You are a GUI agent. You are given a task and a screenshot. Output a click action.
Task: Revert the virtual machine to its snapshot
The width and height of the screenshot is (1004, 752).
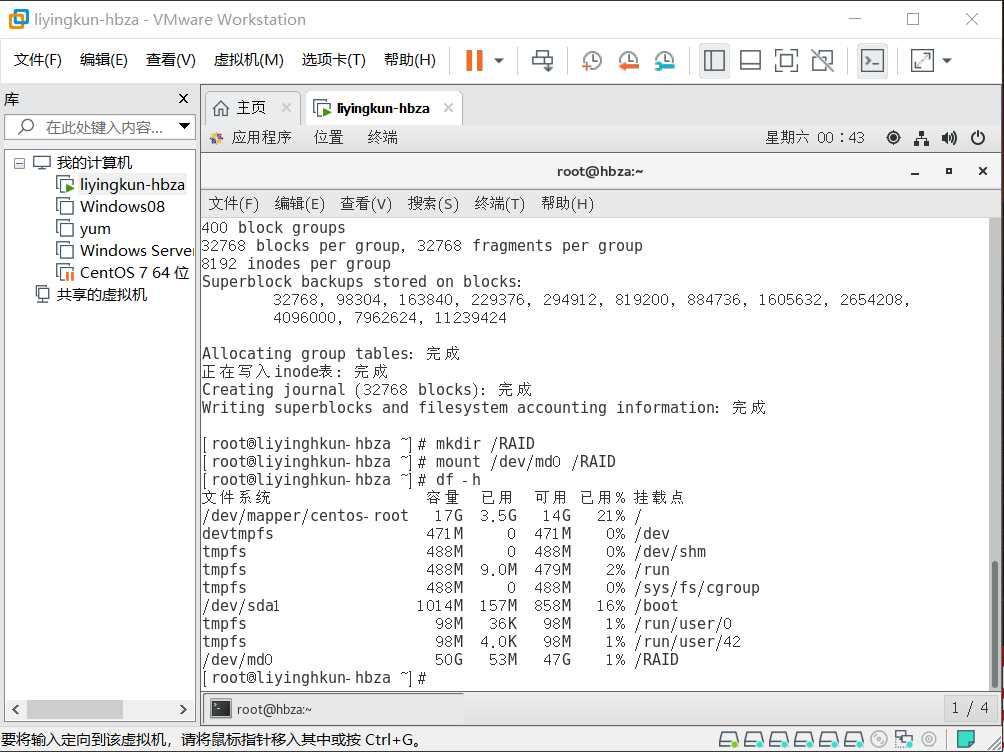pos(628,61)
